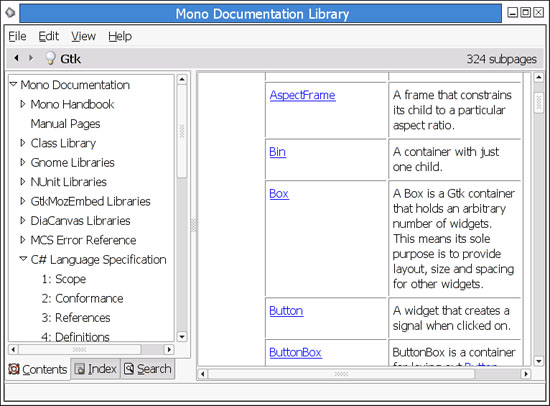Collapse the Mono Documentation root node
This screenshot has height=406, width=550.
pos(13,84)
